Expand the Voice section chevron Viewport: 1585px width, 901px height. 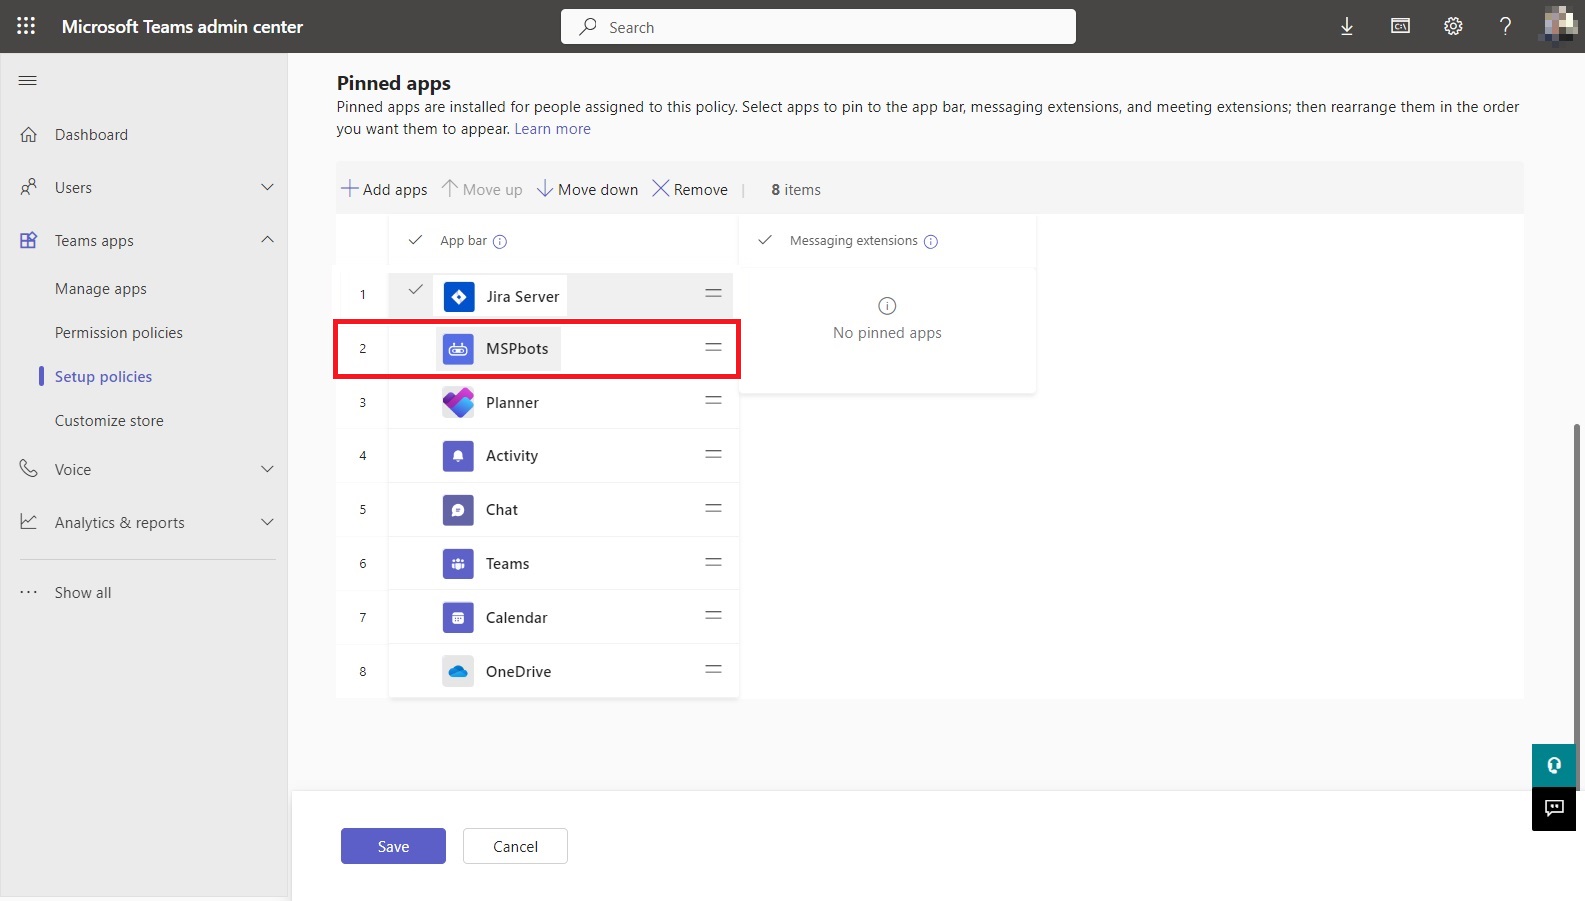(x=267, y=470)
